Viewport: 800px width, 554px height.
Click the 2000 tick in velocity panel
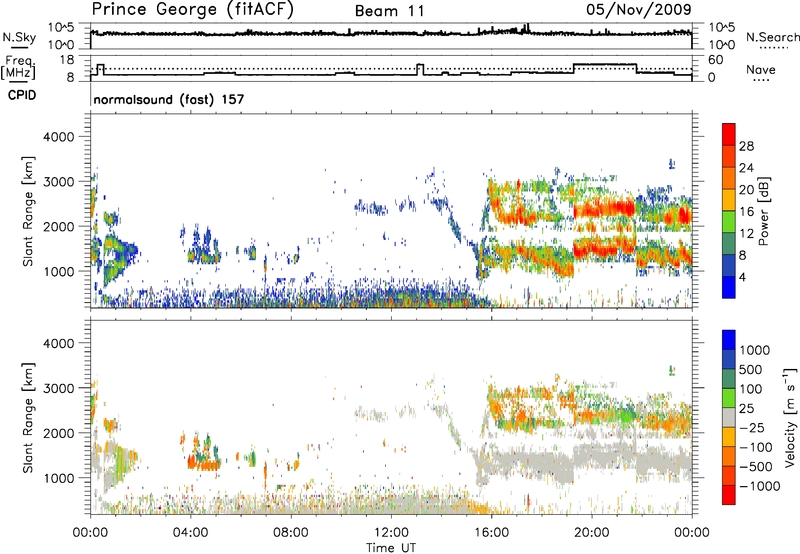pos(58,433)
